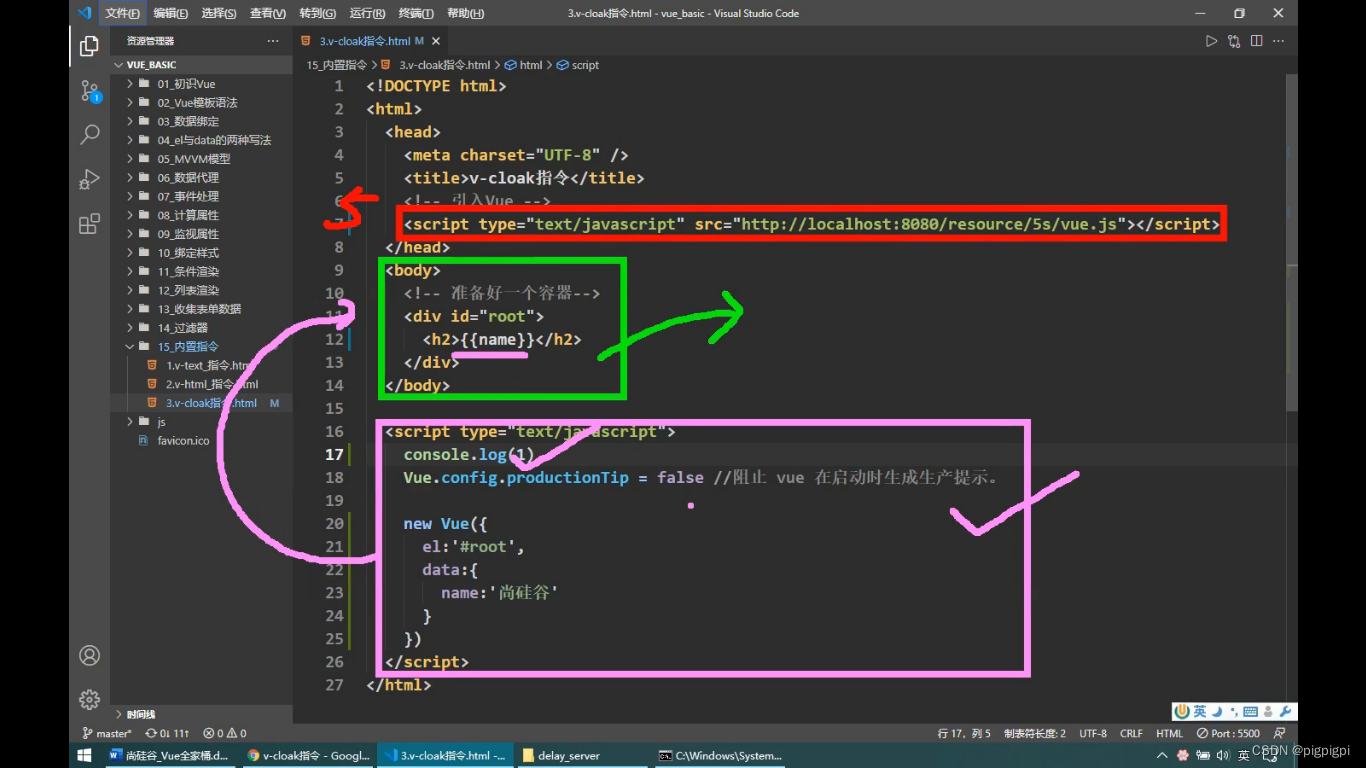Open the 编辑(E) menu
The image size is (1366, 768).
click(170, 13)
